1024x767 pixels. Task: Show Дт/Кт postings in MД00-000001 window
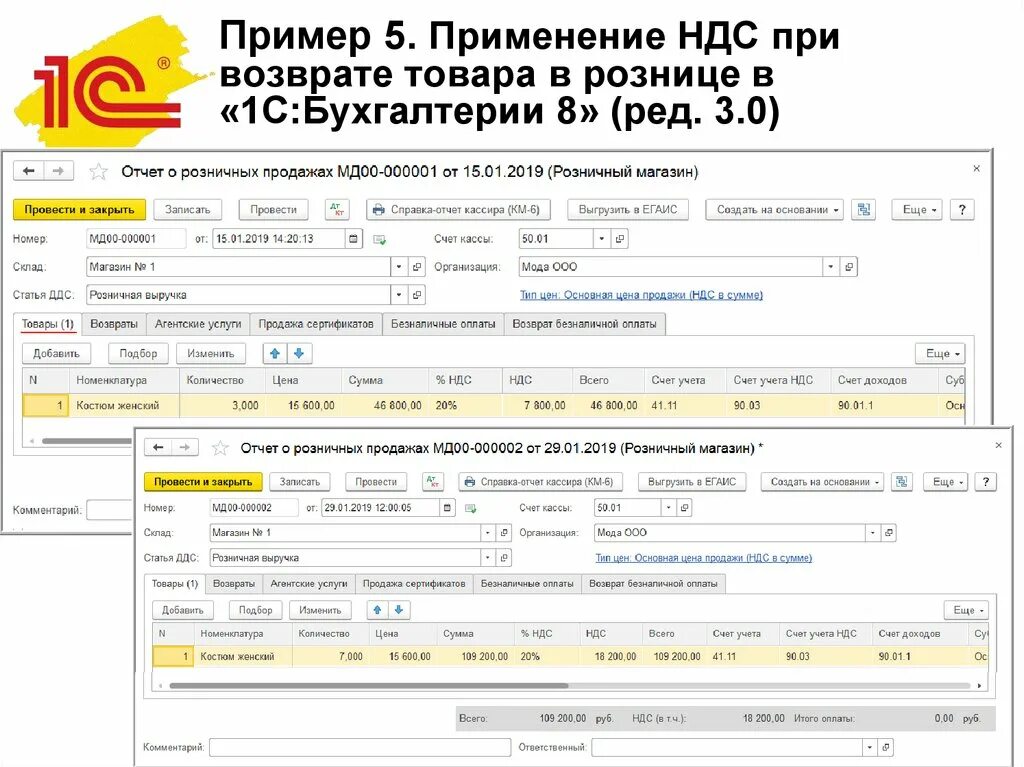(x=337, y=210)
